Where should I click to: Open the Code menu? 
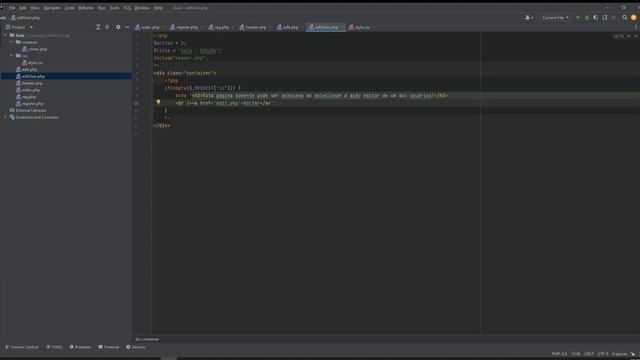coord(69,8)
